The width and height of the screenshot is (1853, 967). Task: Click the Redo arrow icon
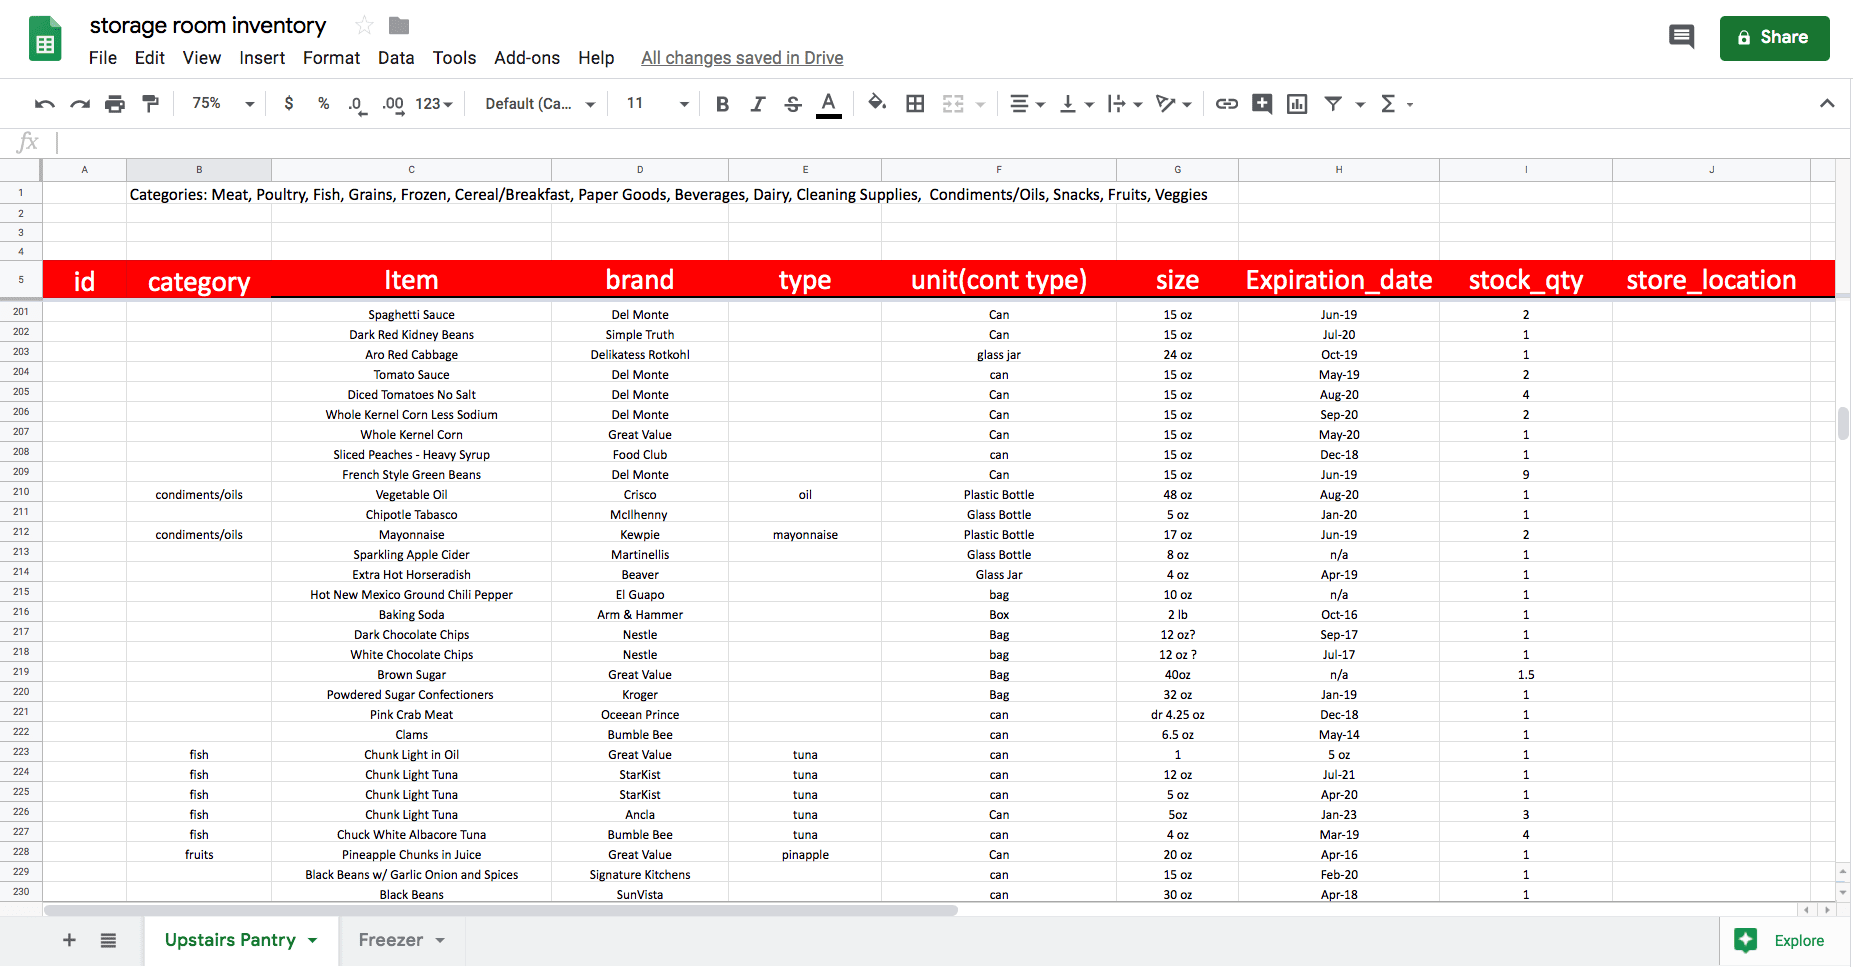pos(80,104)
